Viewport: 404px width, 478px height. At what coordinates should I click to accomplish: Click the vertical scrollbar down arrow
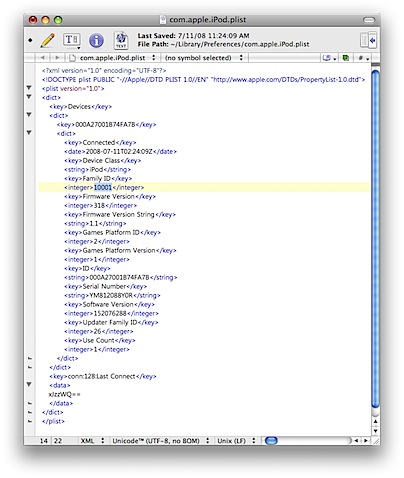[x=376, y=431]
